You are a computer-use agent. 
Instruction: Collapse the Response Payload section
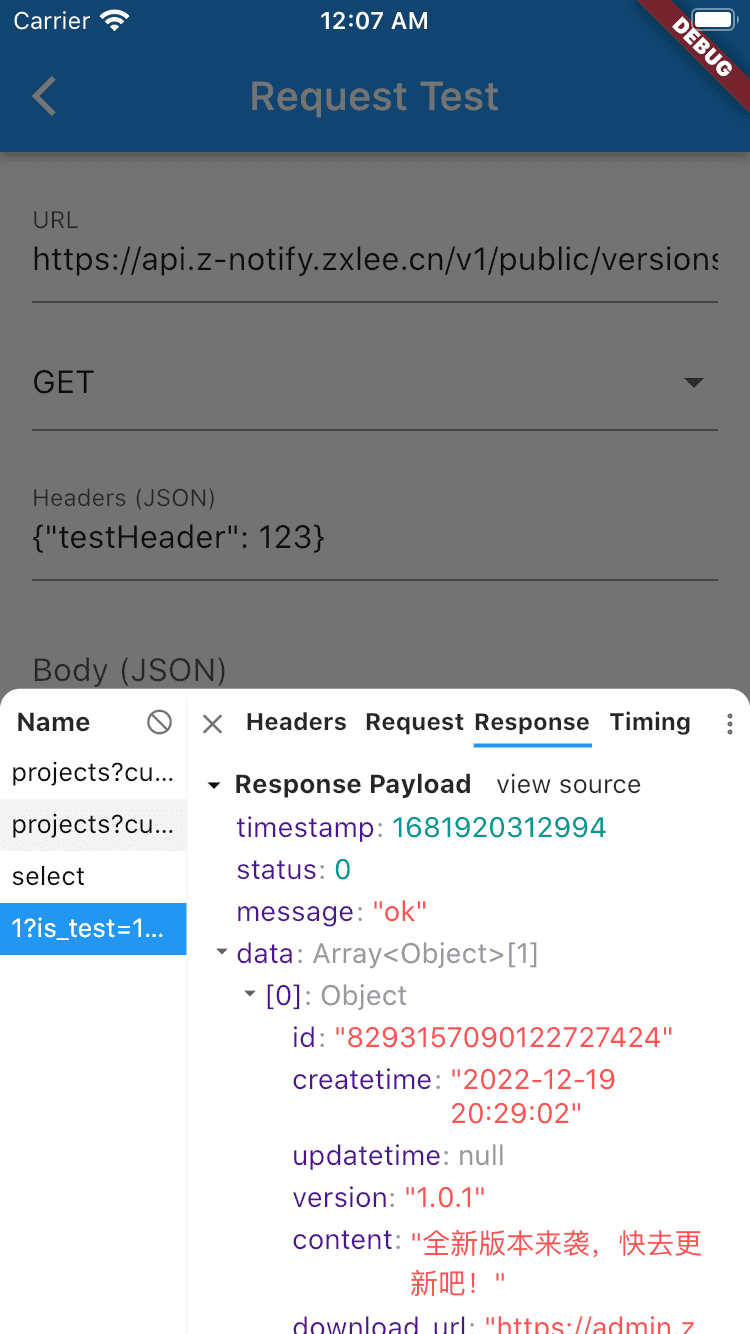[213, 786]
